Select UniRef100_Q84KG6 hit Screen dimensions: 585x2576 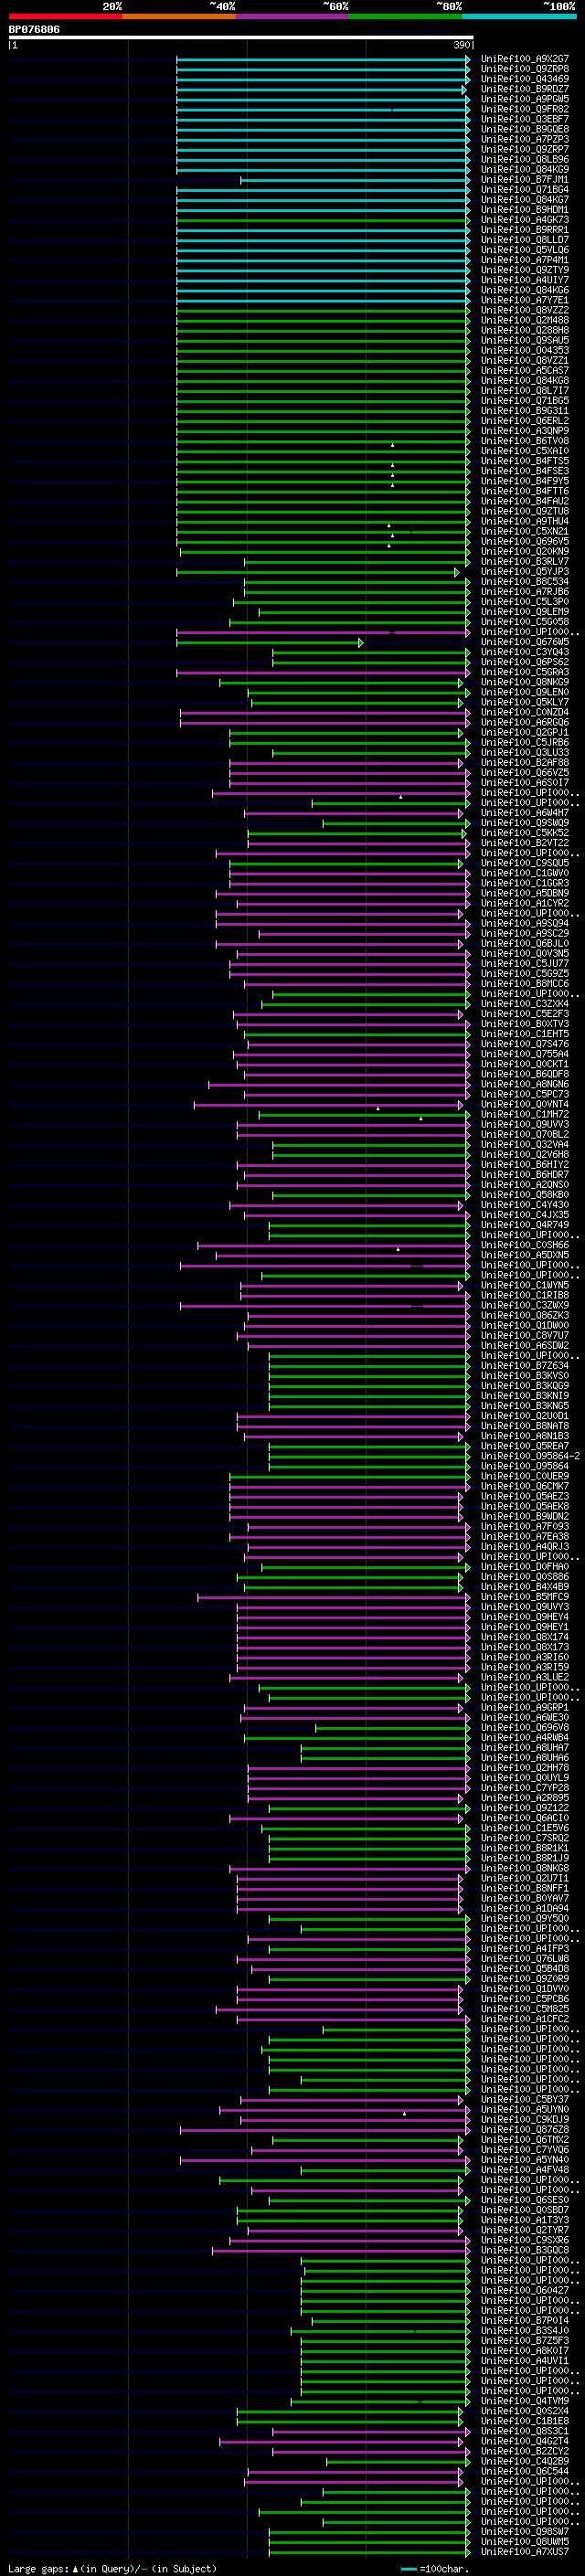click(x=525, y=290)
